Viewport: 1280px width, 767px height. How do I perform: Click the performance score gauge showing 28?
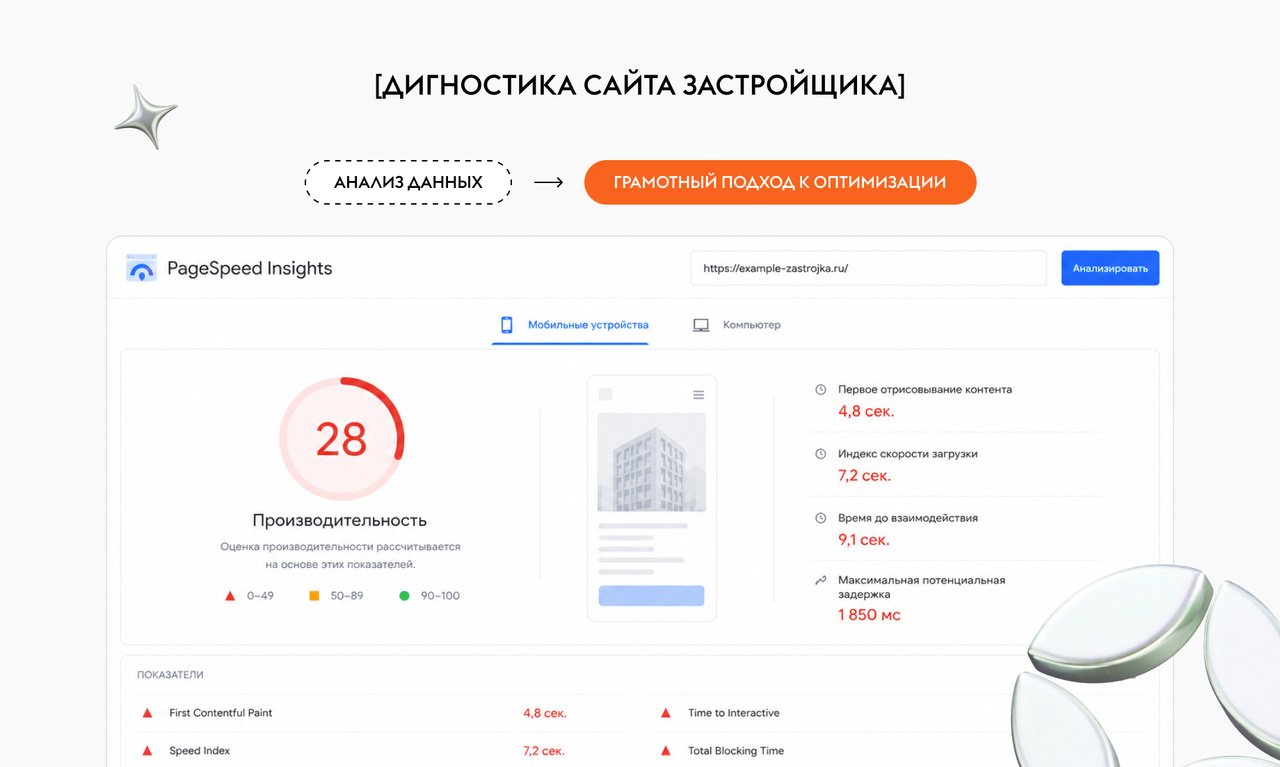(x=341, y=439)
